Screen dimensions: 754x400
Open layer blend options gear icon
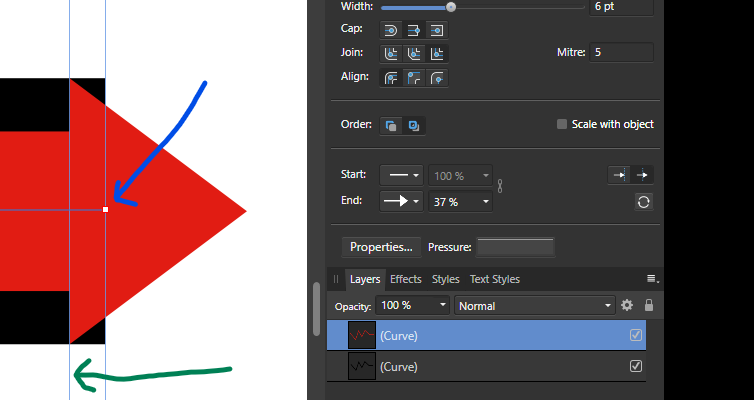tap(627, 305)
